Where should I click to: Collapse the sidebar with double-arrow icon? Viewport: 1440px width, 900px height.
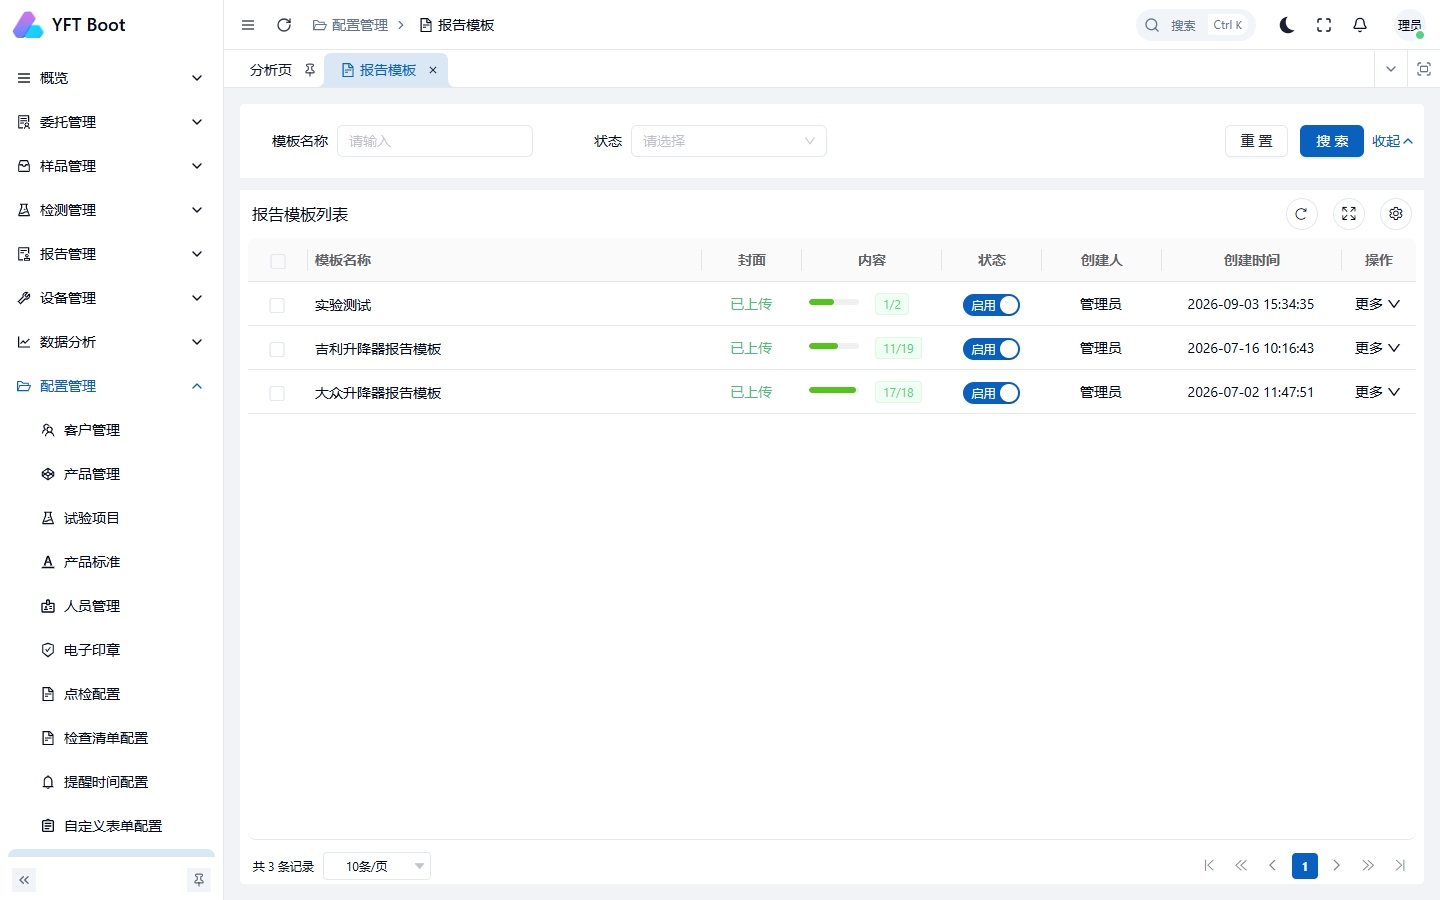(24, 880)
